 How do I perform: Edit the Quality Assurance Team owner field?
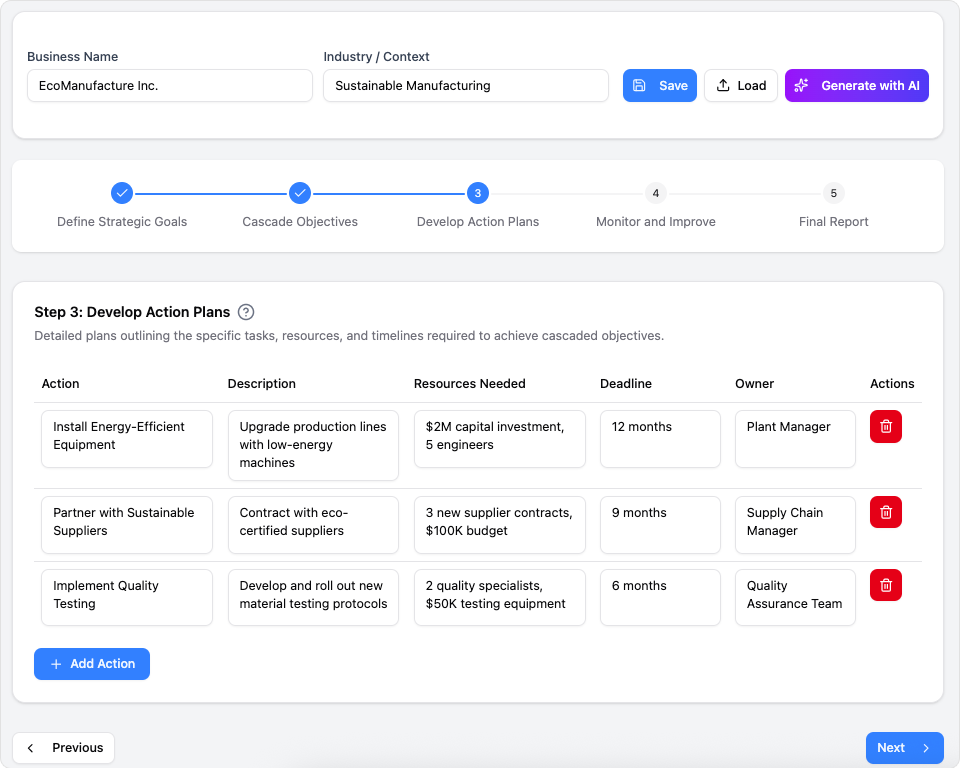point(795,598)
